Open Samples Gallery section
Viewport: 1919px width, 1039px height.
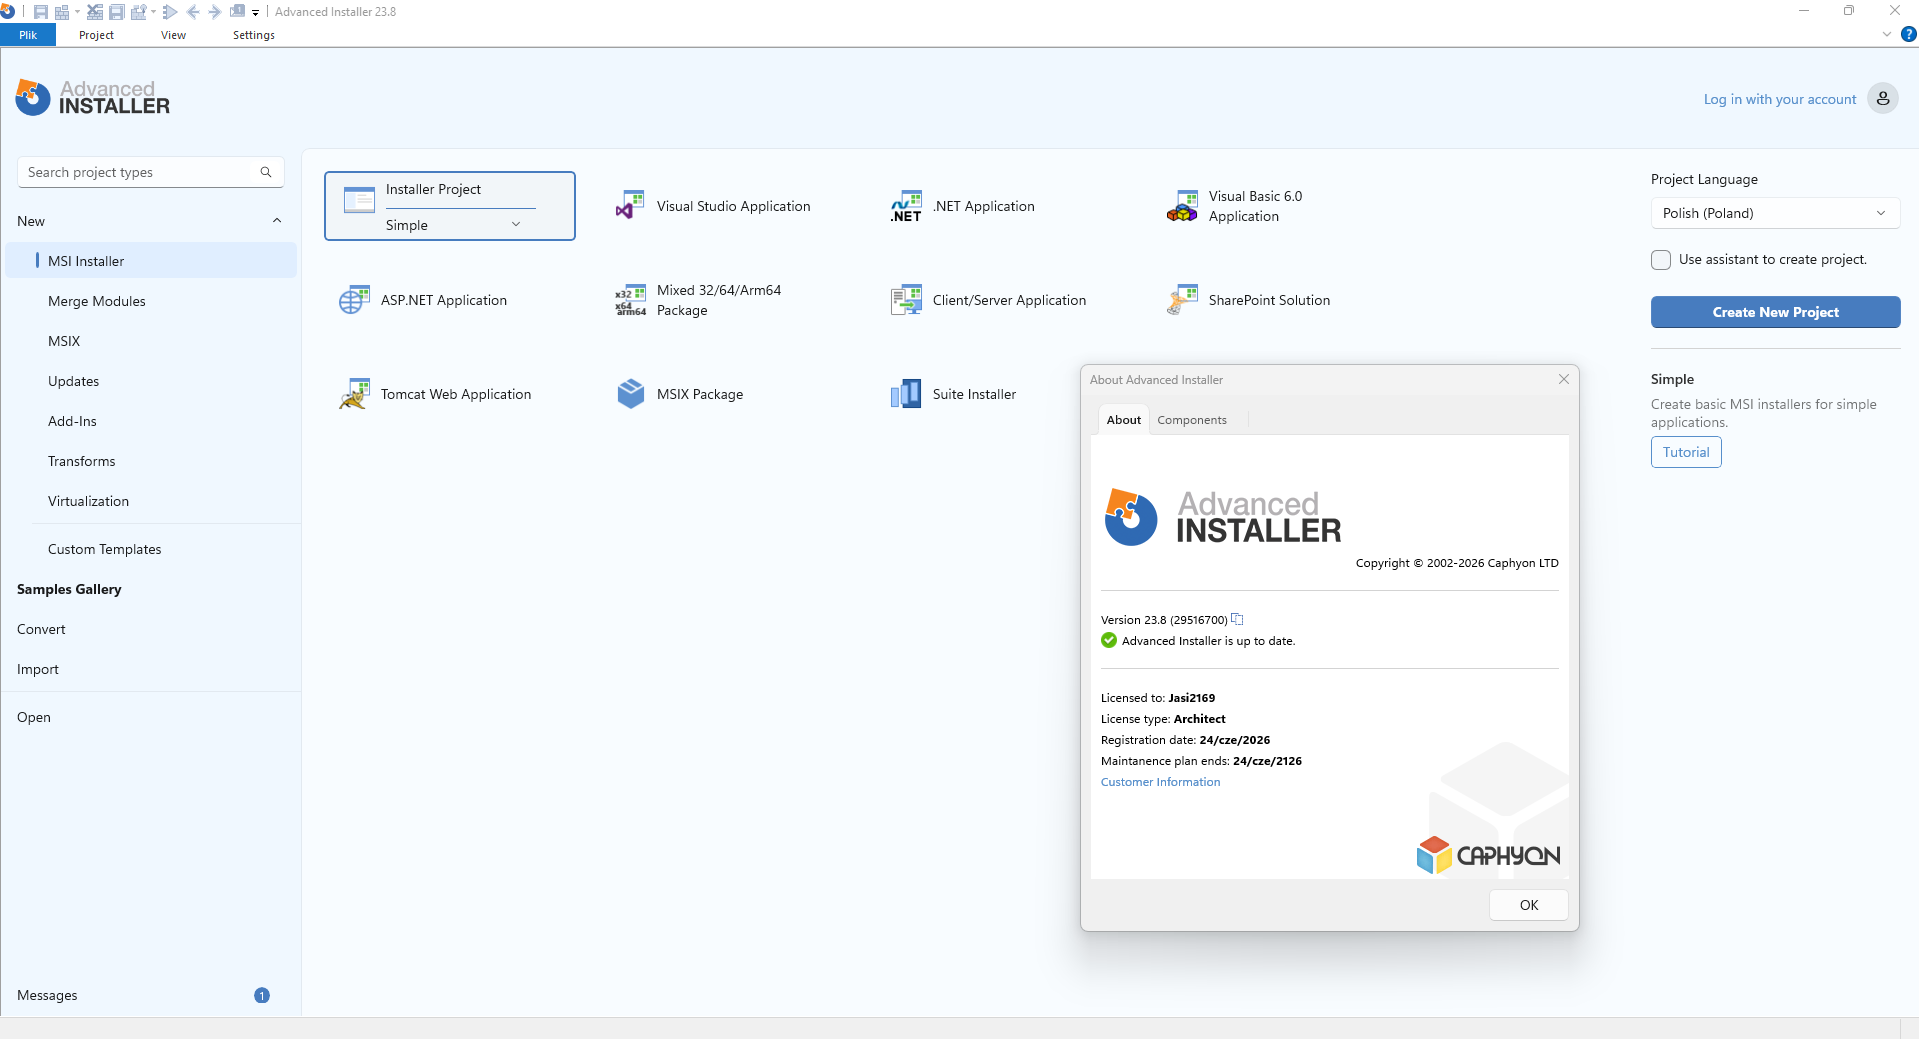(69, 589)
